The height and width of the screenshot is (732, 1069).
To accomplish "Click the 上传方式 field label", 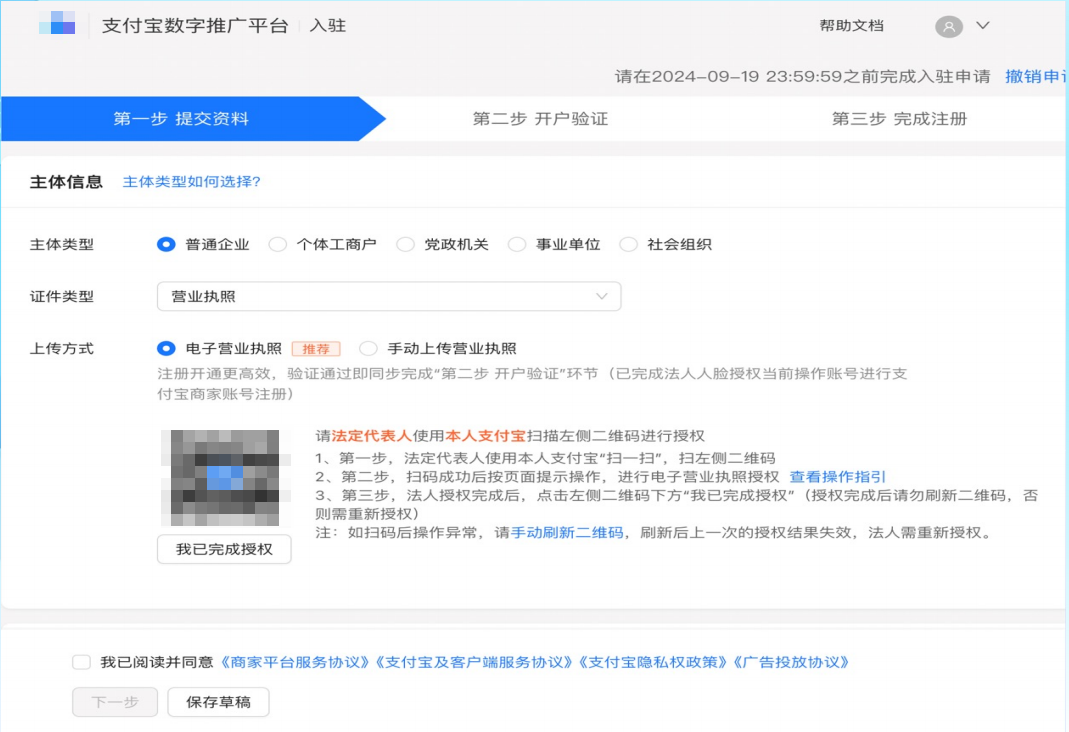I will pyautogui.click(x=61, y=349).
